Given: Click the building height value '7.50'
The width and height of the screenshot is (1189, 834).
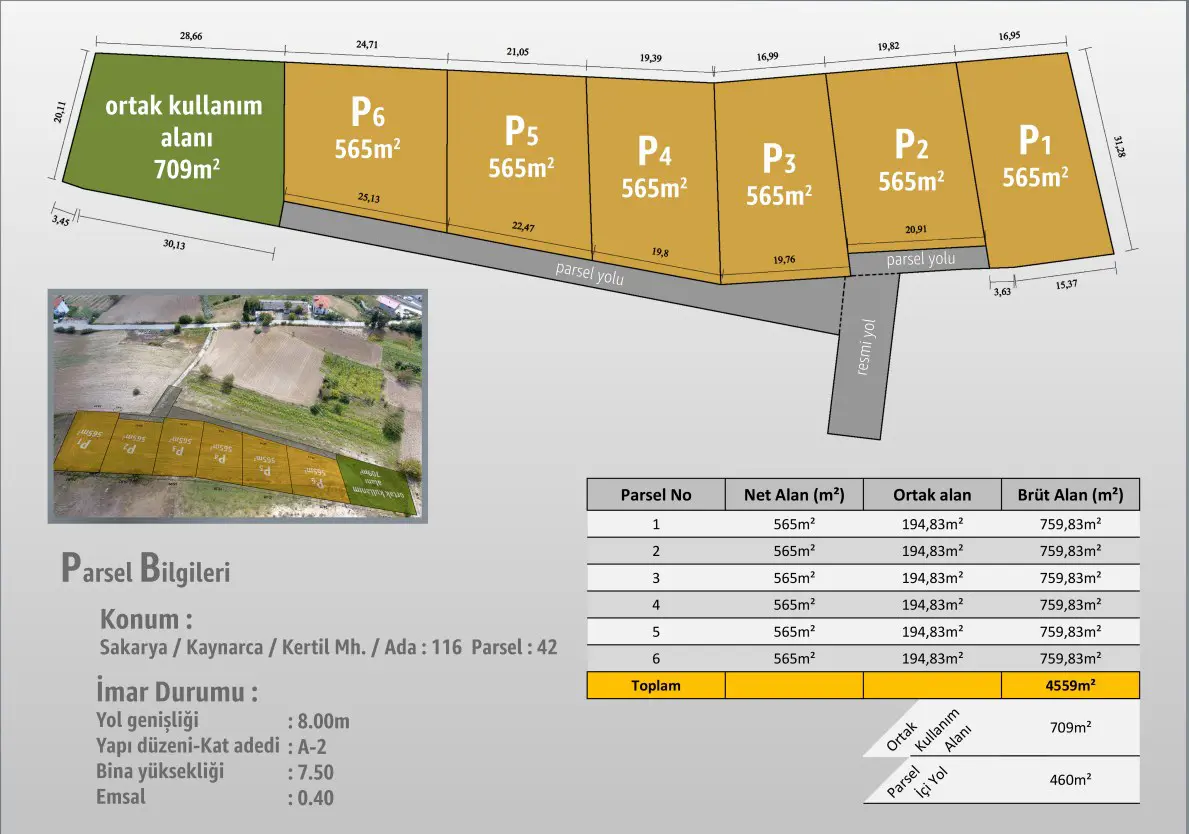Looking at the screenshot, I should [x=315, y=773].
